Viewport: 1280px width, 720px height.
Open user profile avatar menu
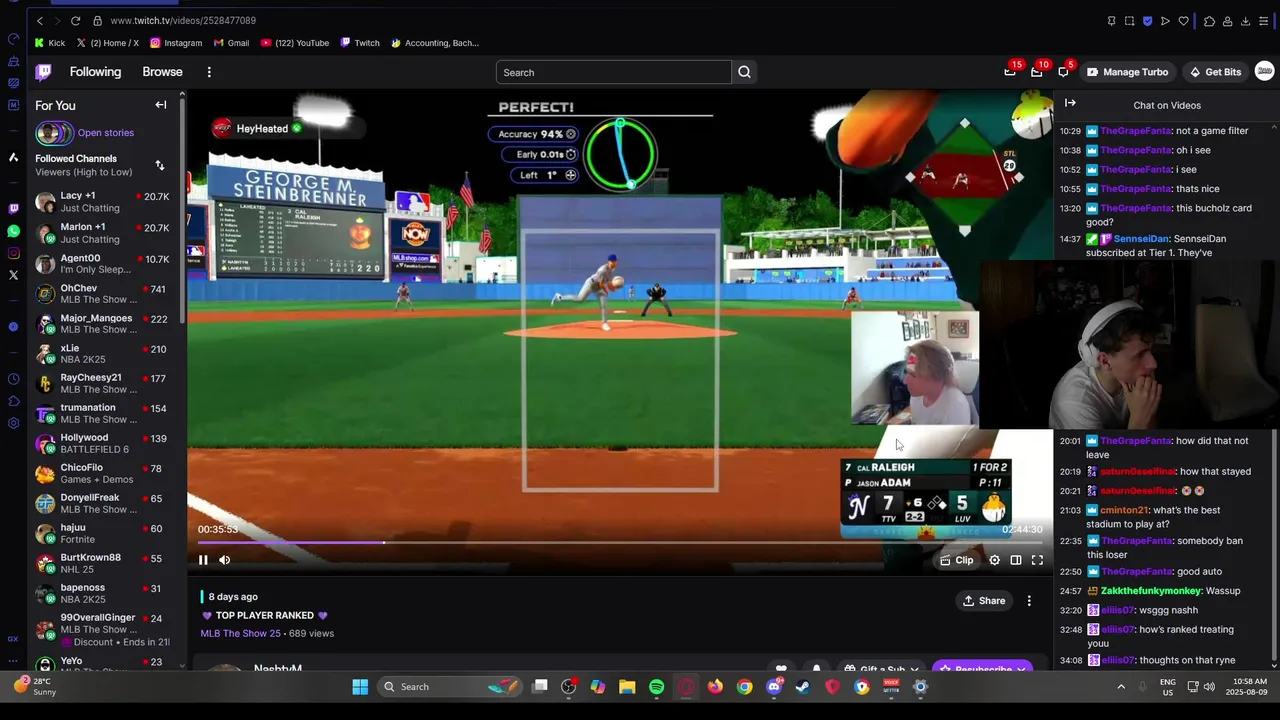(1264, 71)
